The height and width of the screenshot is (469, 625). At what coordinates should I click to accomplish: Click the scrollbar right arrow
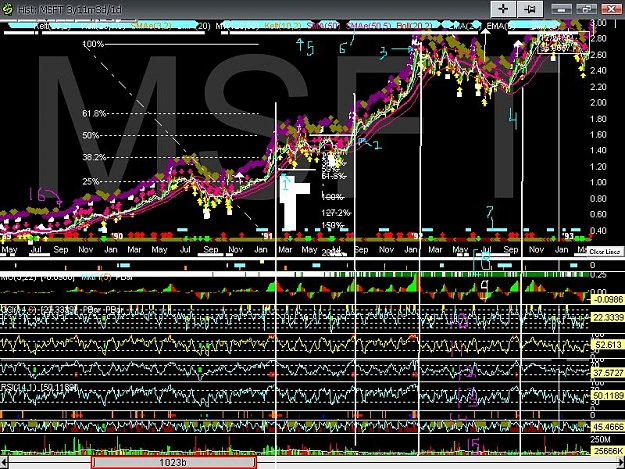[x=621, y=462]
